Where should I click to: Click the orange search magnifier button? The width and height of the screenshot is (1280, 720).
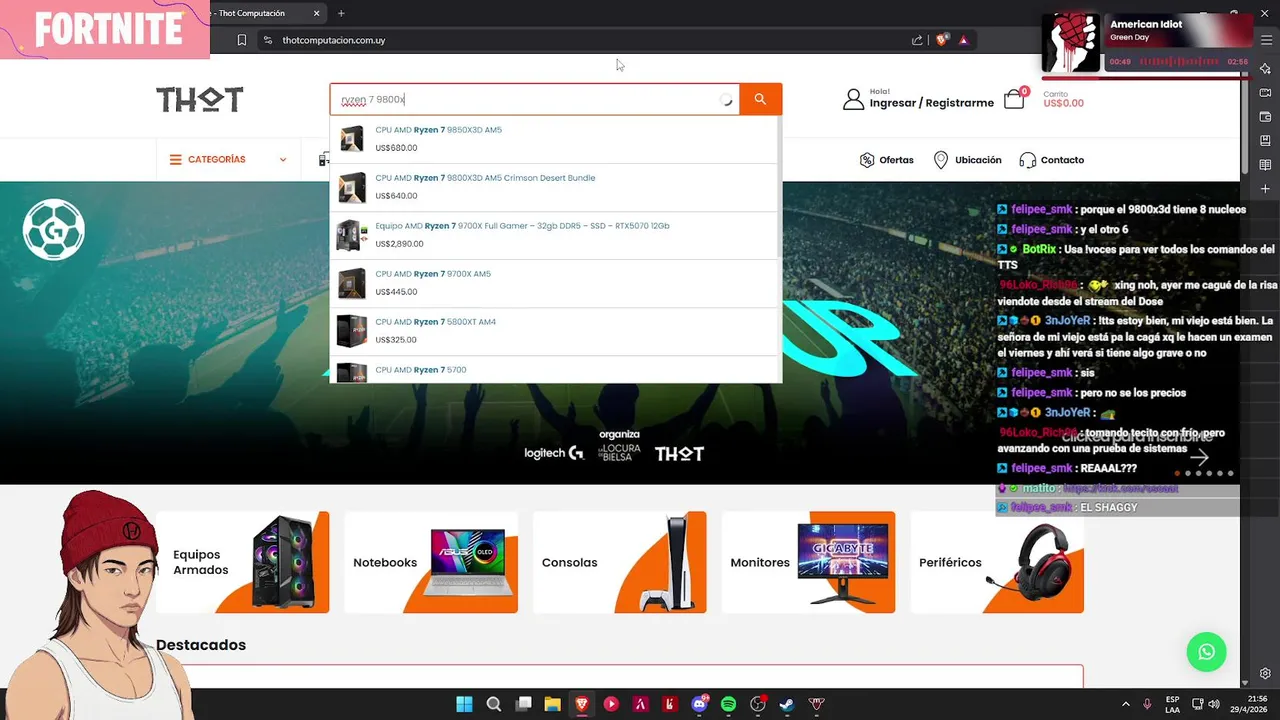(x=760, y=99)
